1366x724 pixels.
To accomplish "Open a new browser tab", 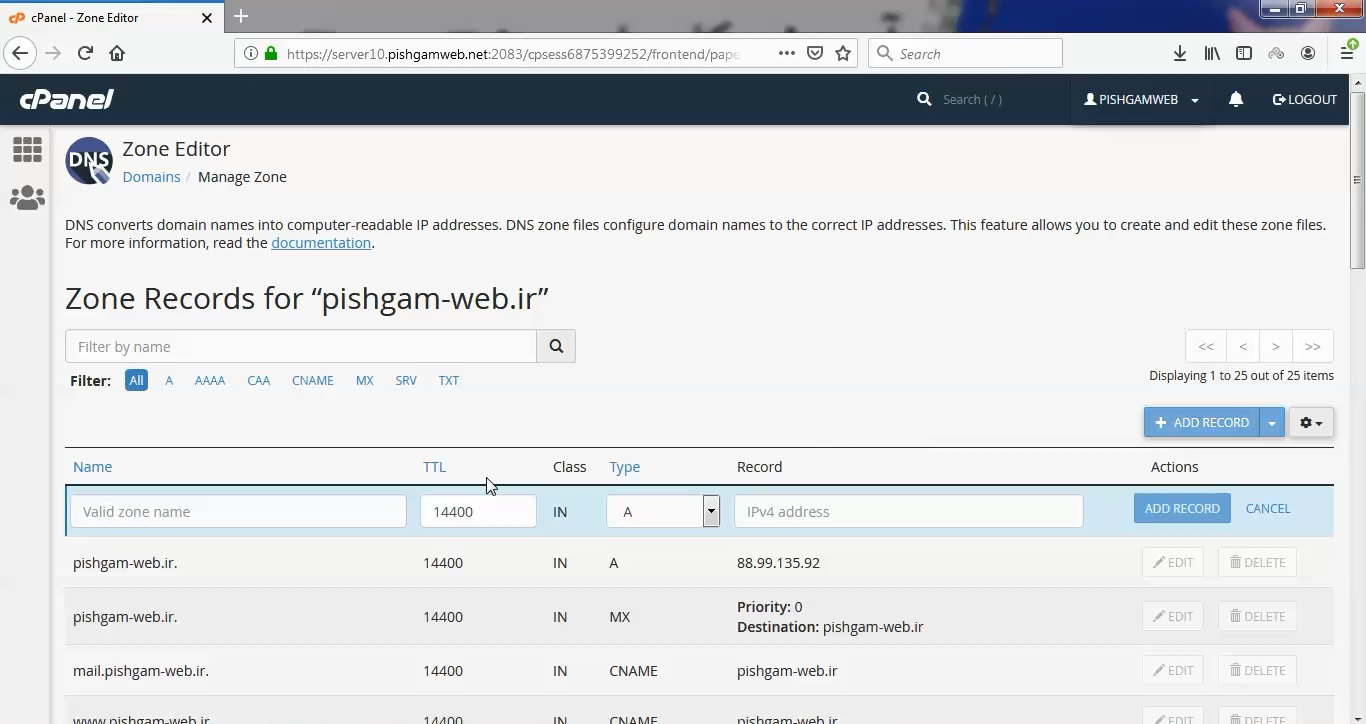I will [x=240, y=16].
